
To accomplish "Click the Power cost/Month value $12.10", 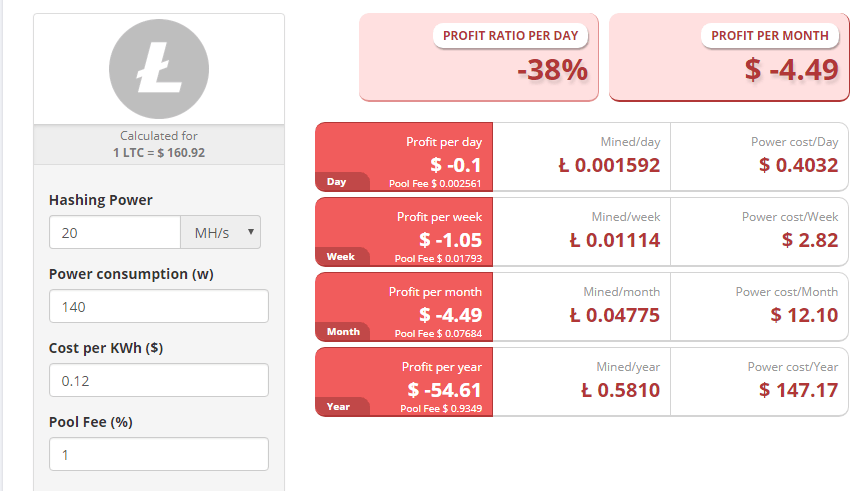I will pyautogui.click(x=804, y=315).
